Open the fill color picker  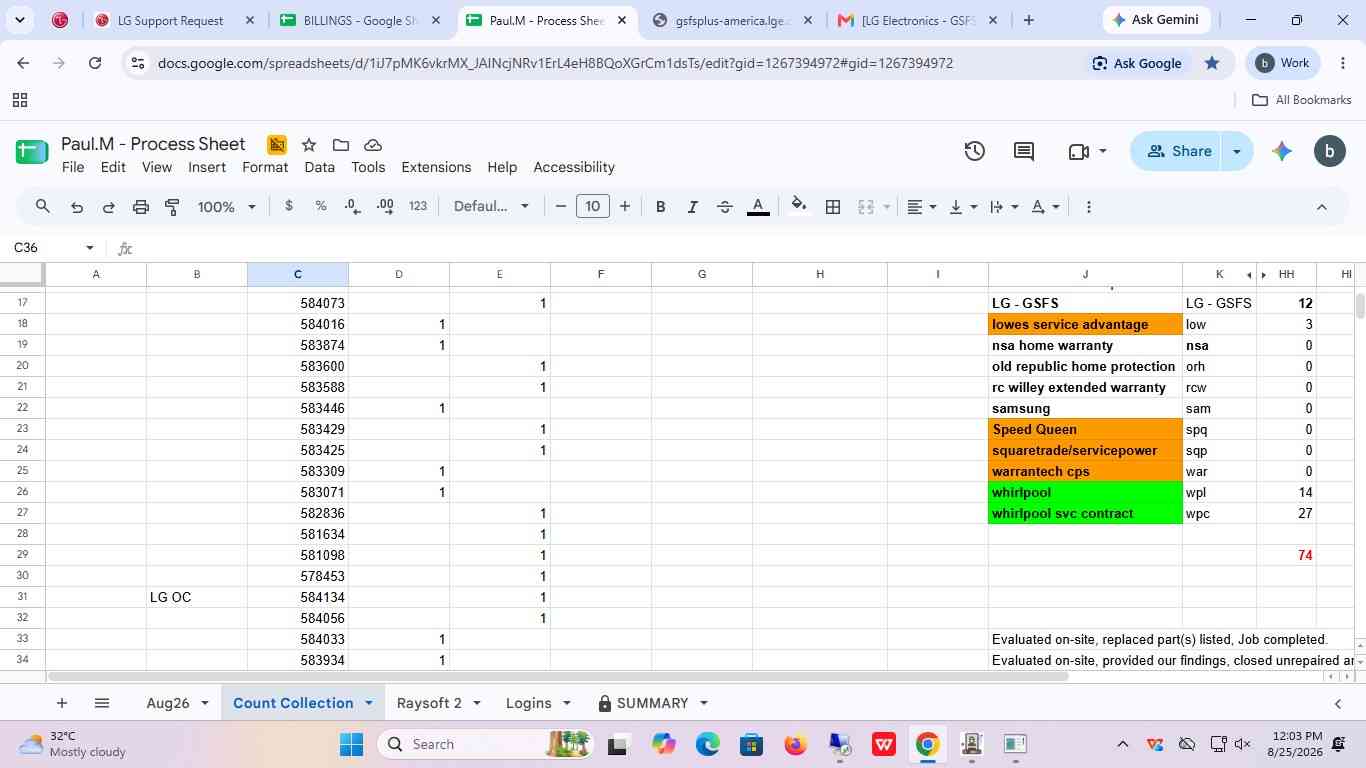pyautogui.click(x=799, y=207)
